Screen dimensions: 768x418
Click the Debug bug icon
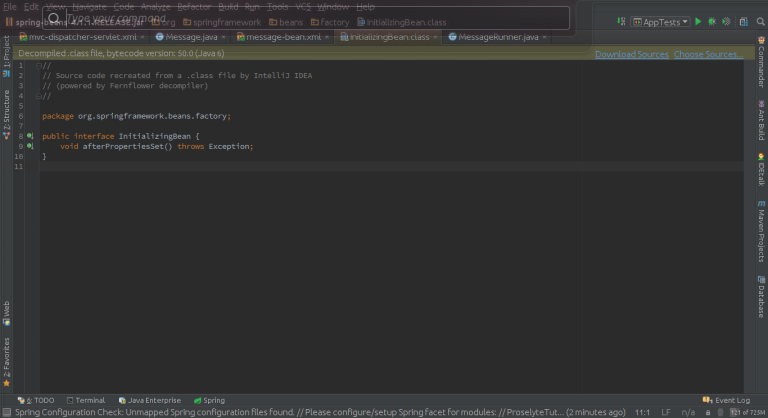pyautogui.click(x=712, y=21)
